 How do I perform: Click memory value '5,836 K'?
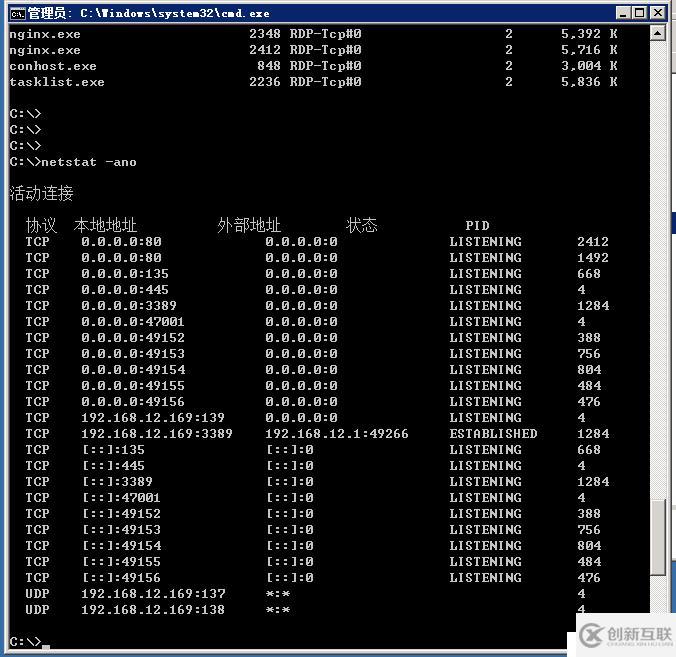coord(589,82)
